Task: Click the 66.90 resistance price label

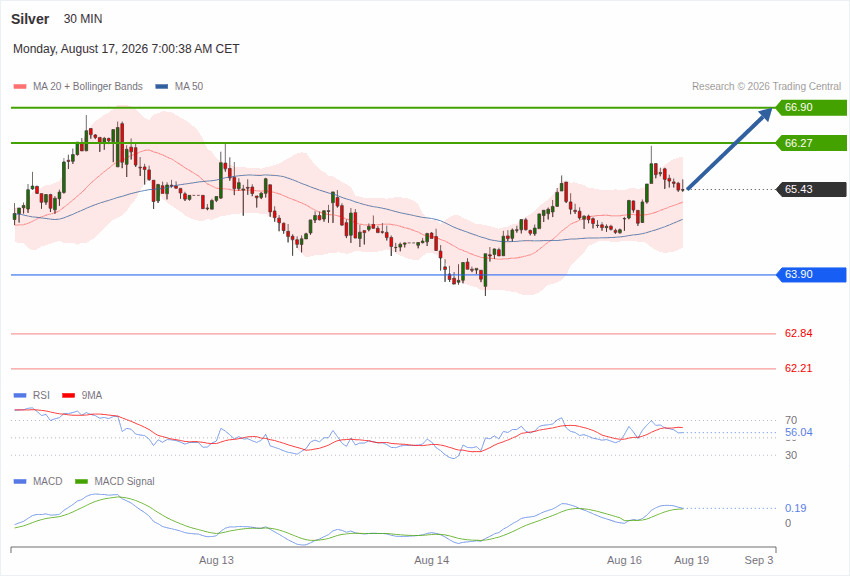Action: [812, 107]
